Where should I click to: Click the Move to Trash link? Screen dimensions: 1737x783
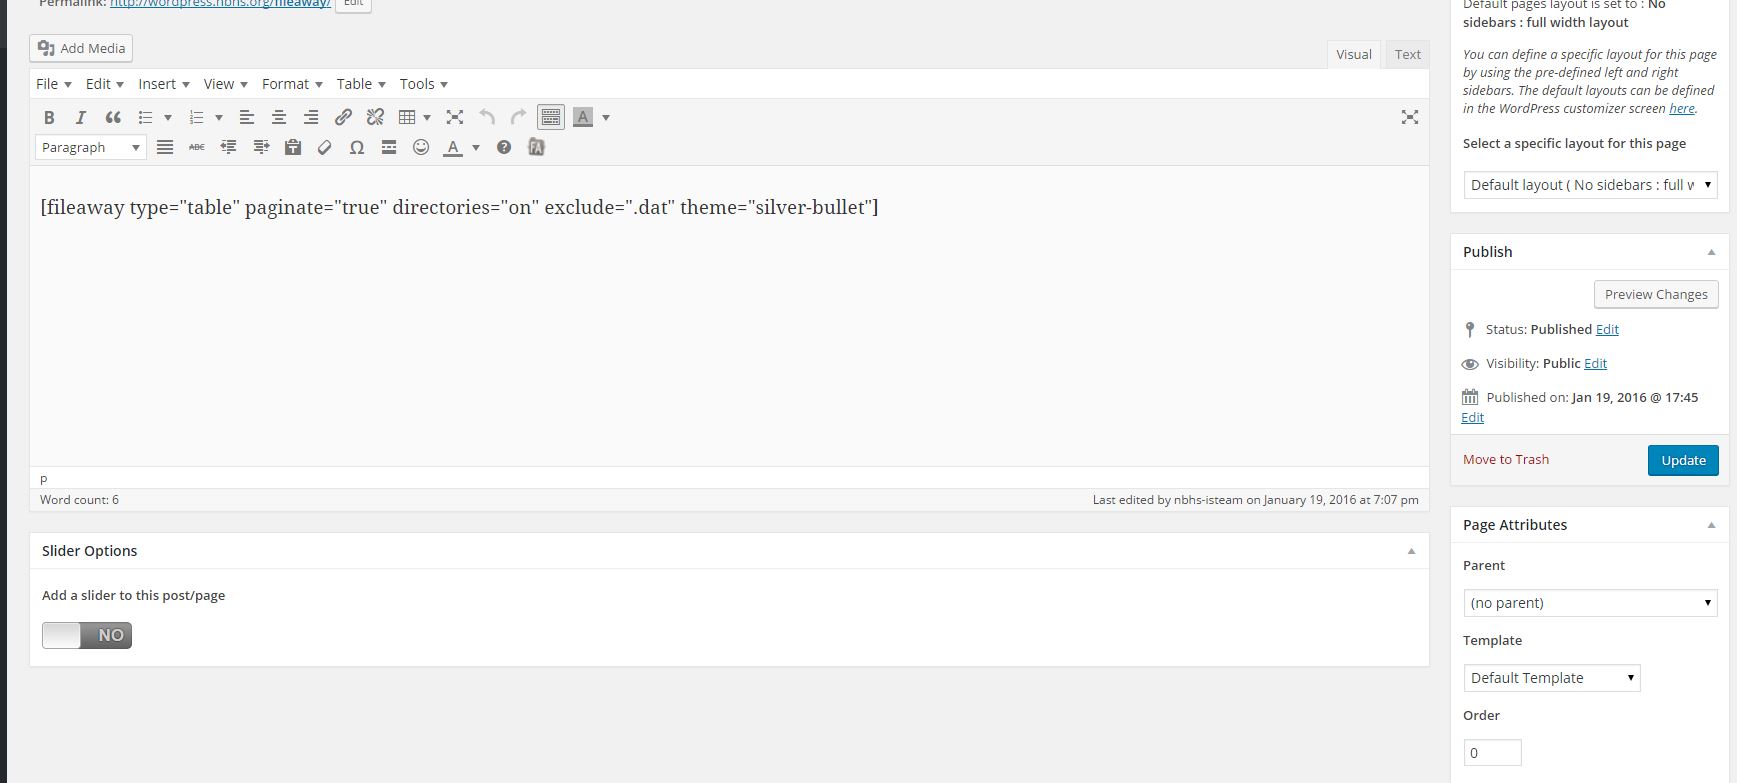[x=1505, y=459]
